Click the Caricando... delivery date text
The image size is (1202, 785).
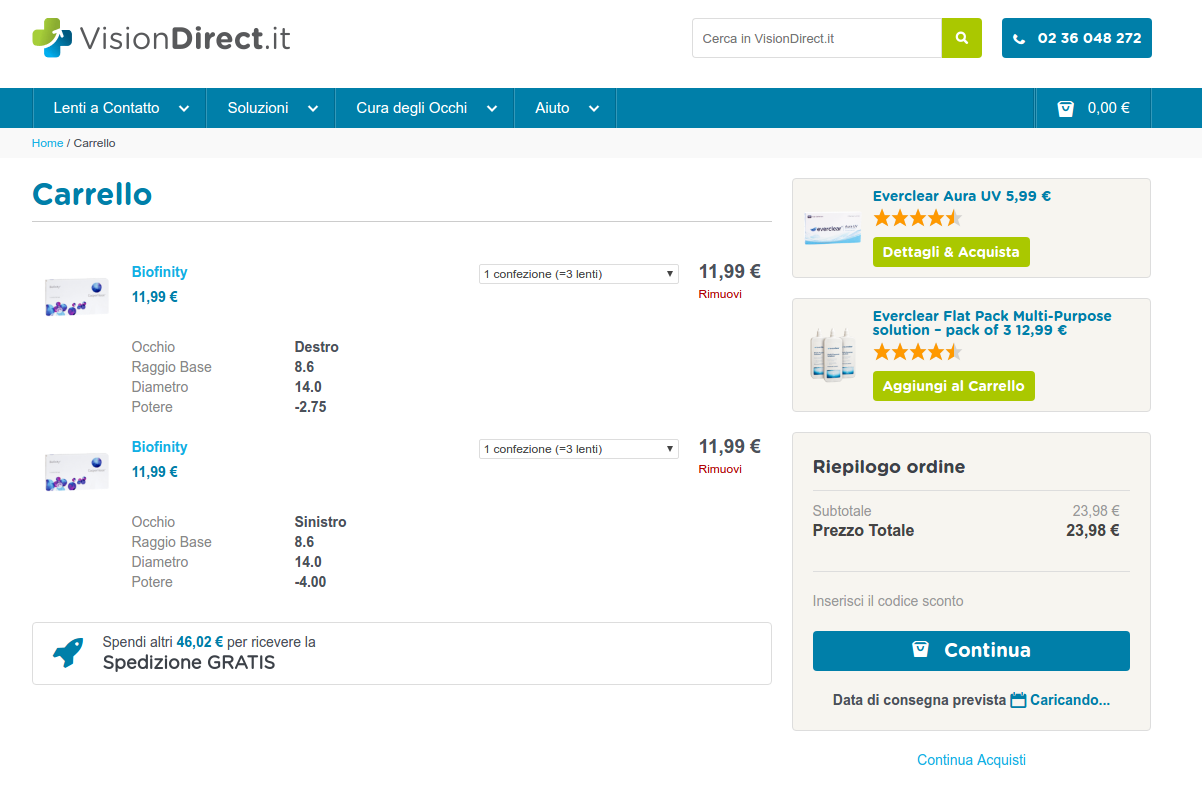pos(1070,700)
